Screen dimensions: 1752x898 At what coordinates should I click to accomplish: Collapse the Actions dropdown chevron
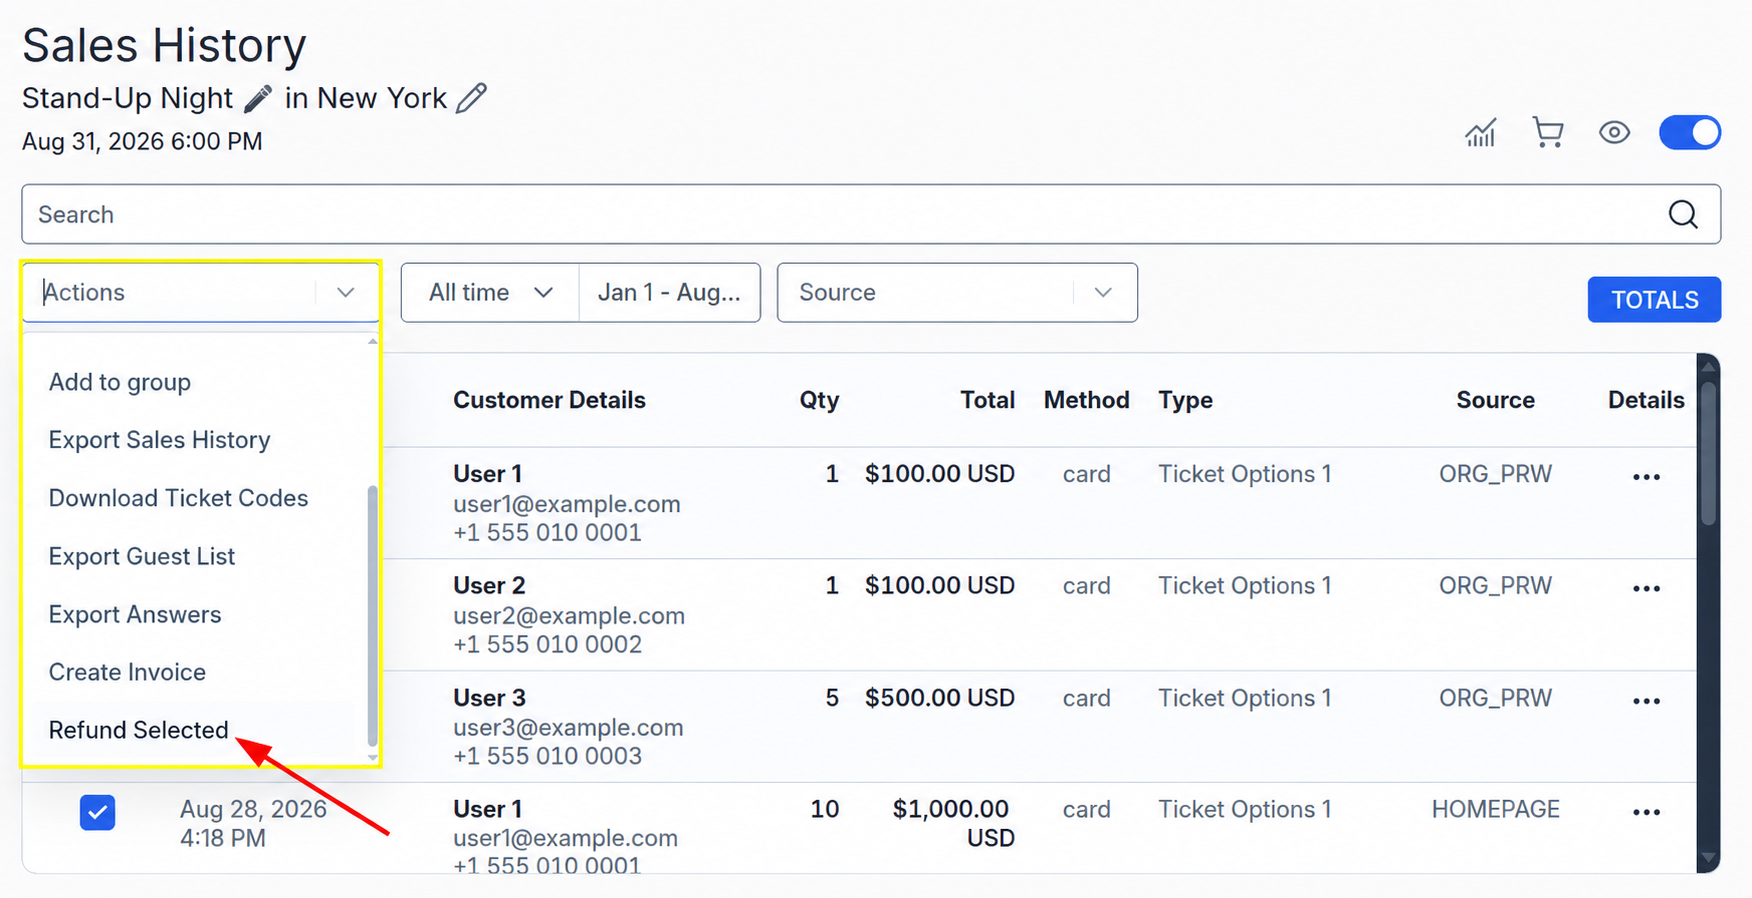(346, 292)
